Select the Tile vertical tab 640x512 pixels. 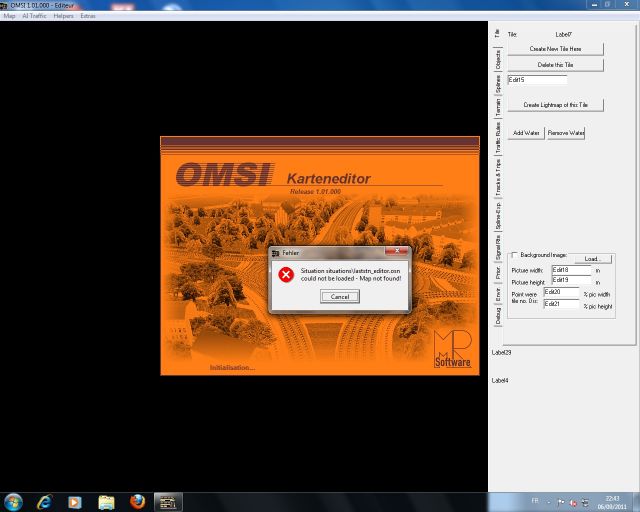[497, 33]
